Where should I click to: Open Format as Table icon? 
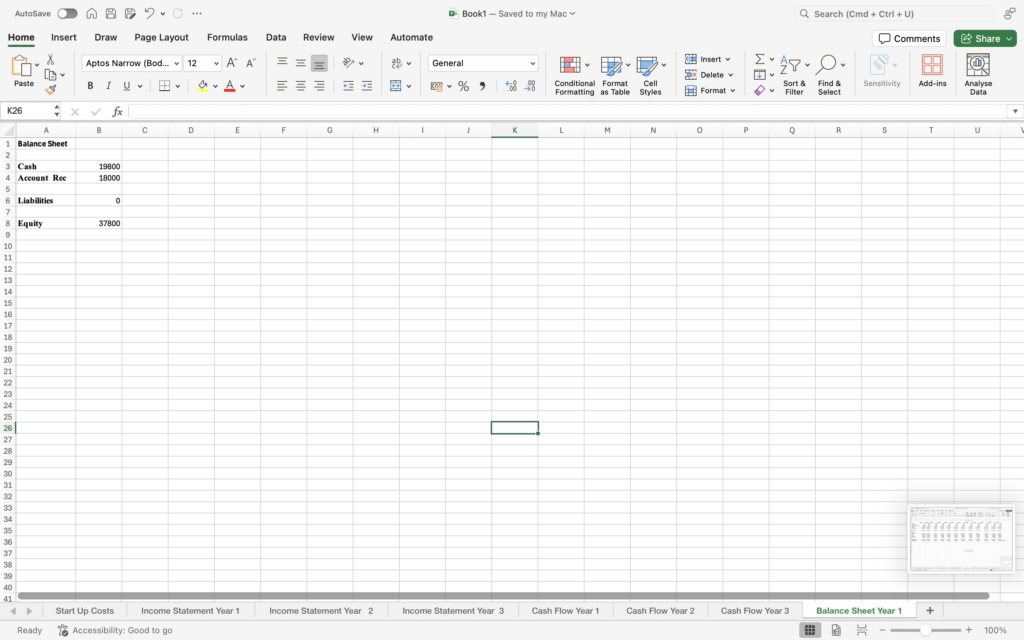point(611,66)
